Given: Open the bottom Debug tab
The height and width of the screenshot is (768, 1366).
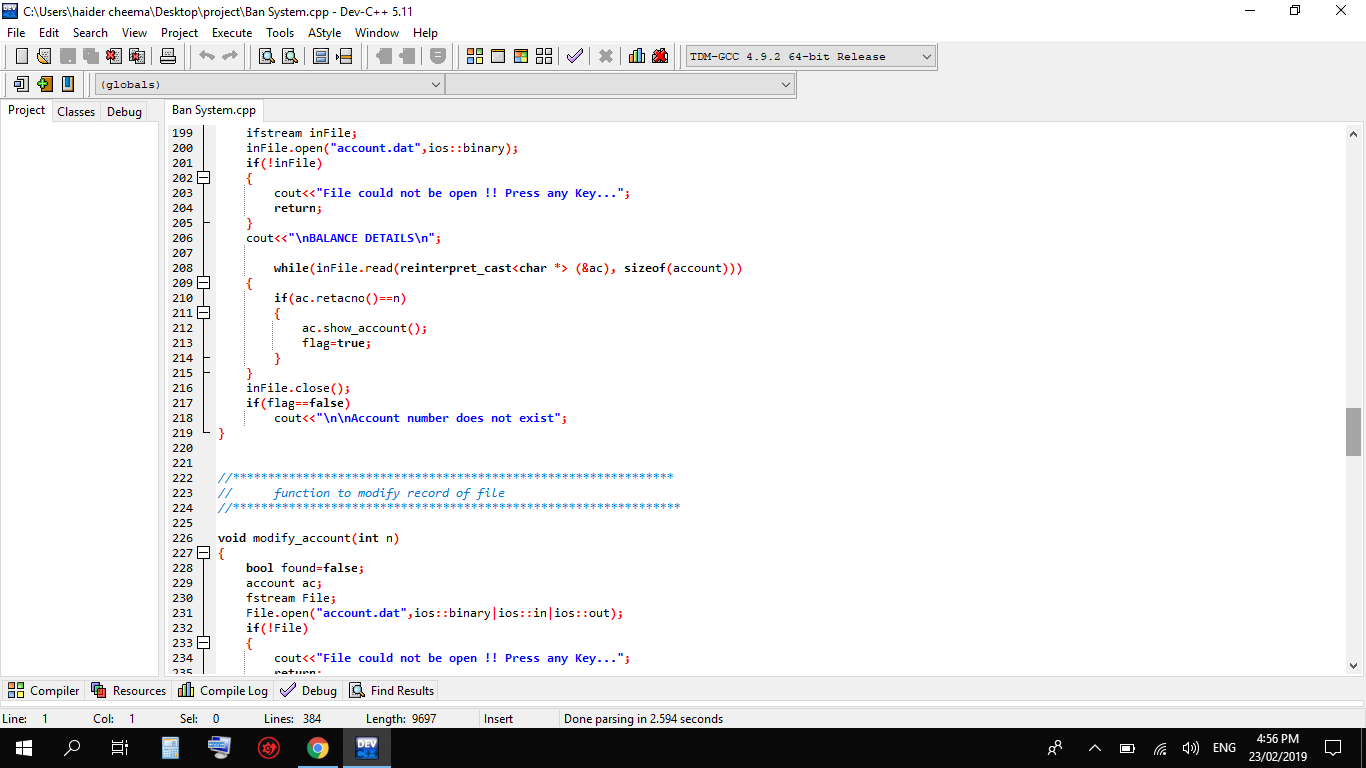Looking at the screenshot, I should (x=309, y=690).
